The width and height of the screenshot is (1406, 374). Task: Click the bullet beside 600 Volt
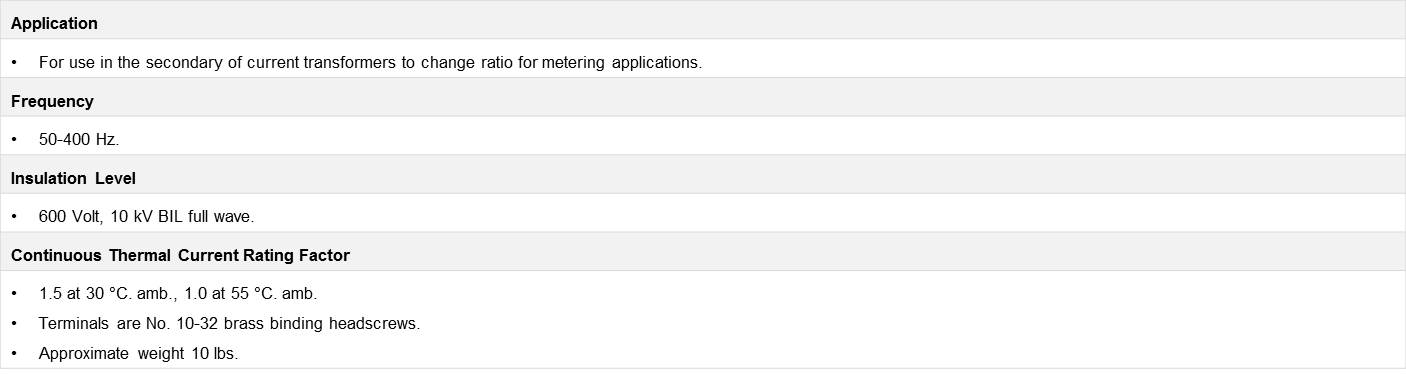tap(15, 217)
